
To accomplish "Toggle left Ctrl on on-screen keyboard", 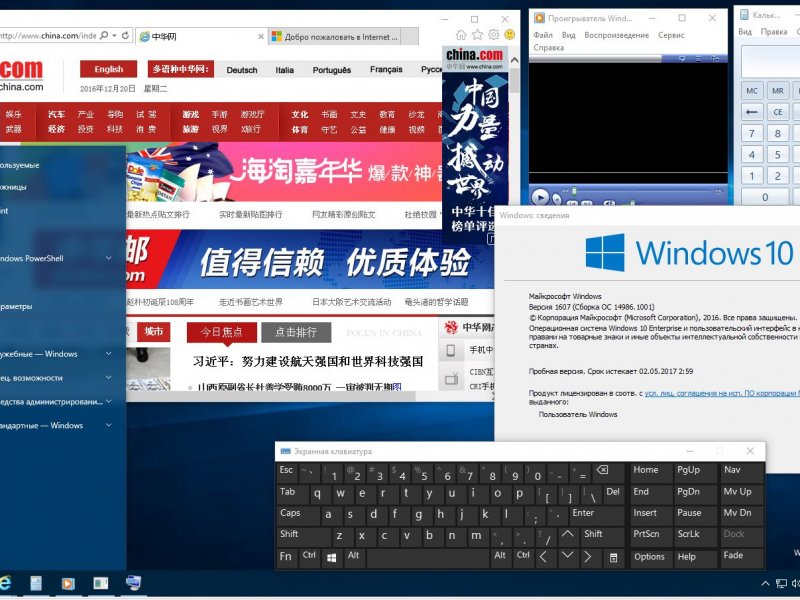I will (x=310, y=556).
